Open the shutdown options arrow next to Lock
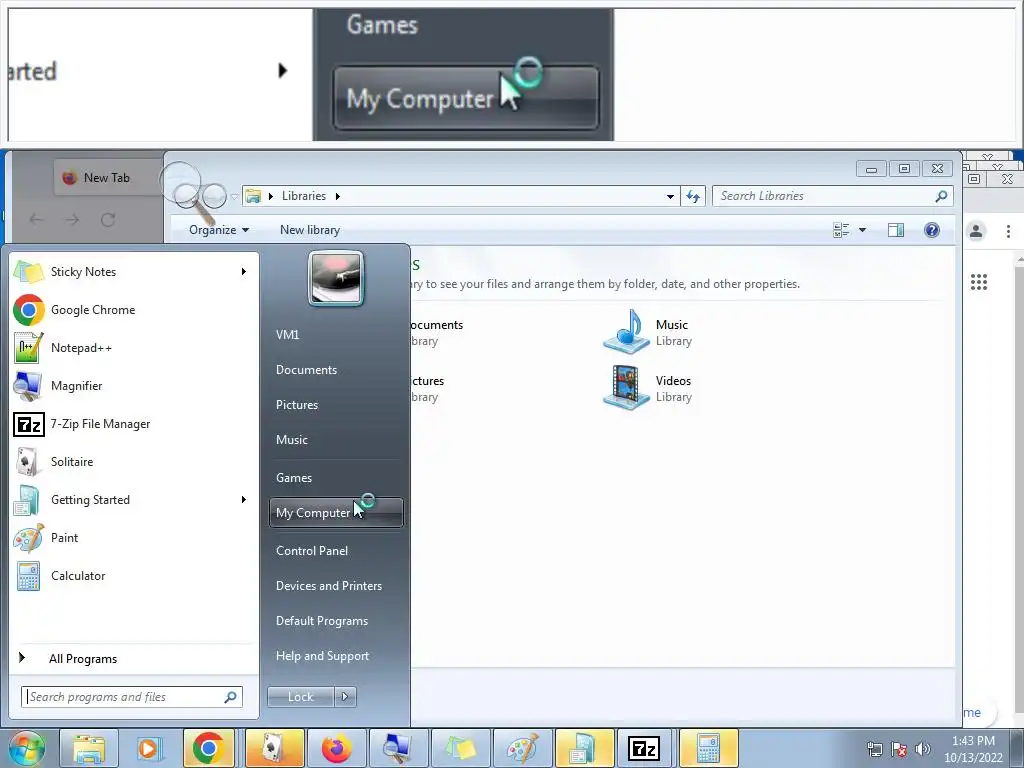Screen dimensions: 1024x768 (345, 697)
